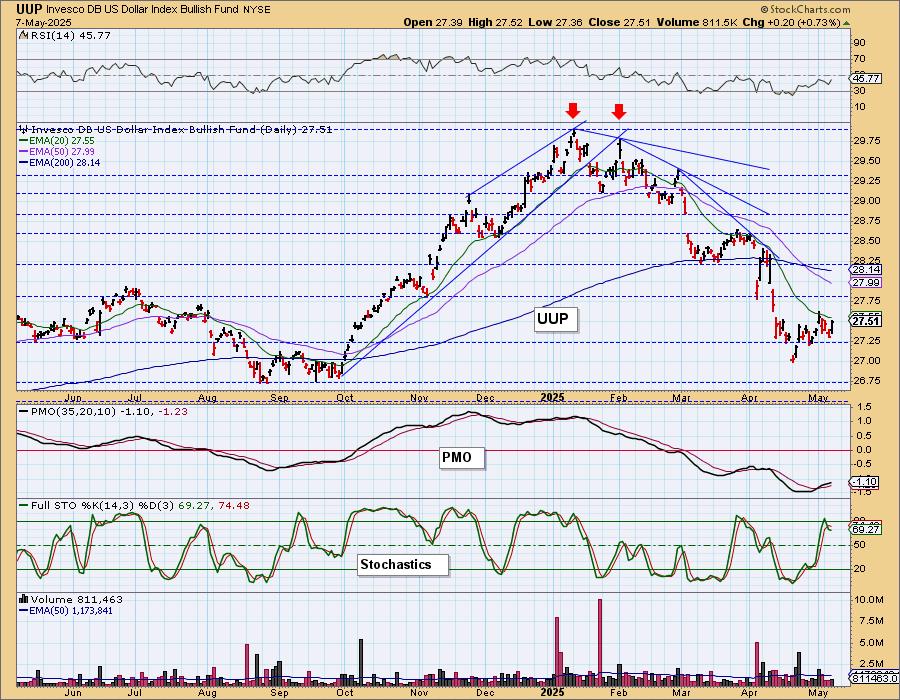900x700 pixels.
Task: Click the 10.0M volume axis label
Action: click(x=868, y=600)
